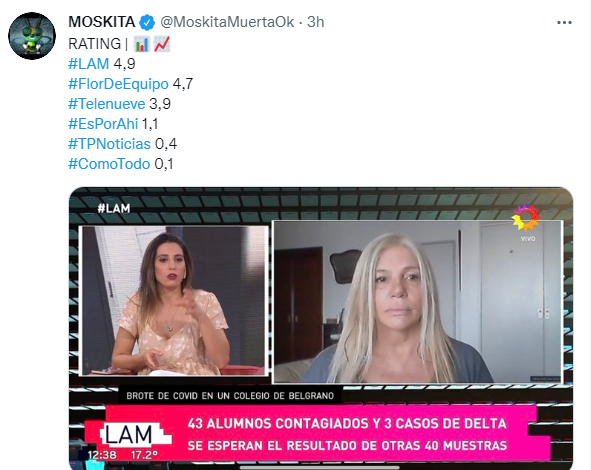Click the channel star logo in image
Screen dimensions: 591x470
(526, 217)
